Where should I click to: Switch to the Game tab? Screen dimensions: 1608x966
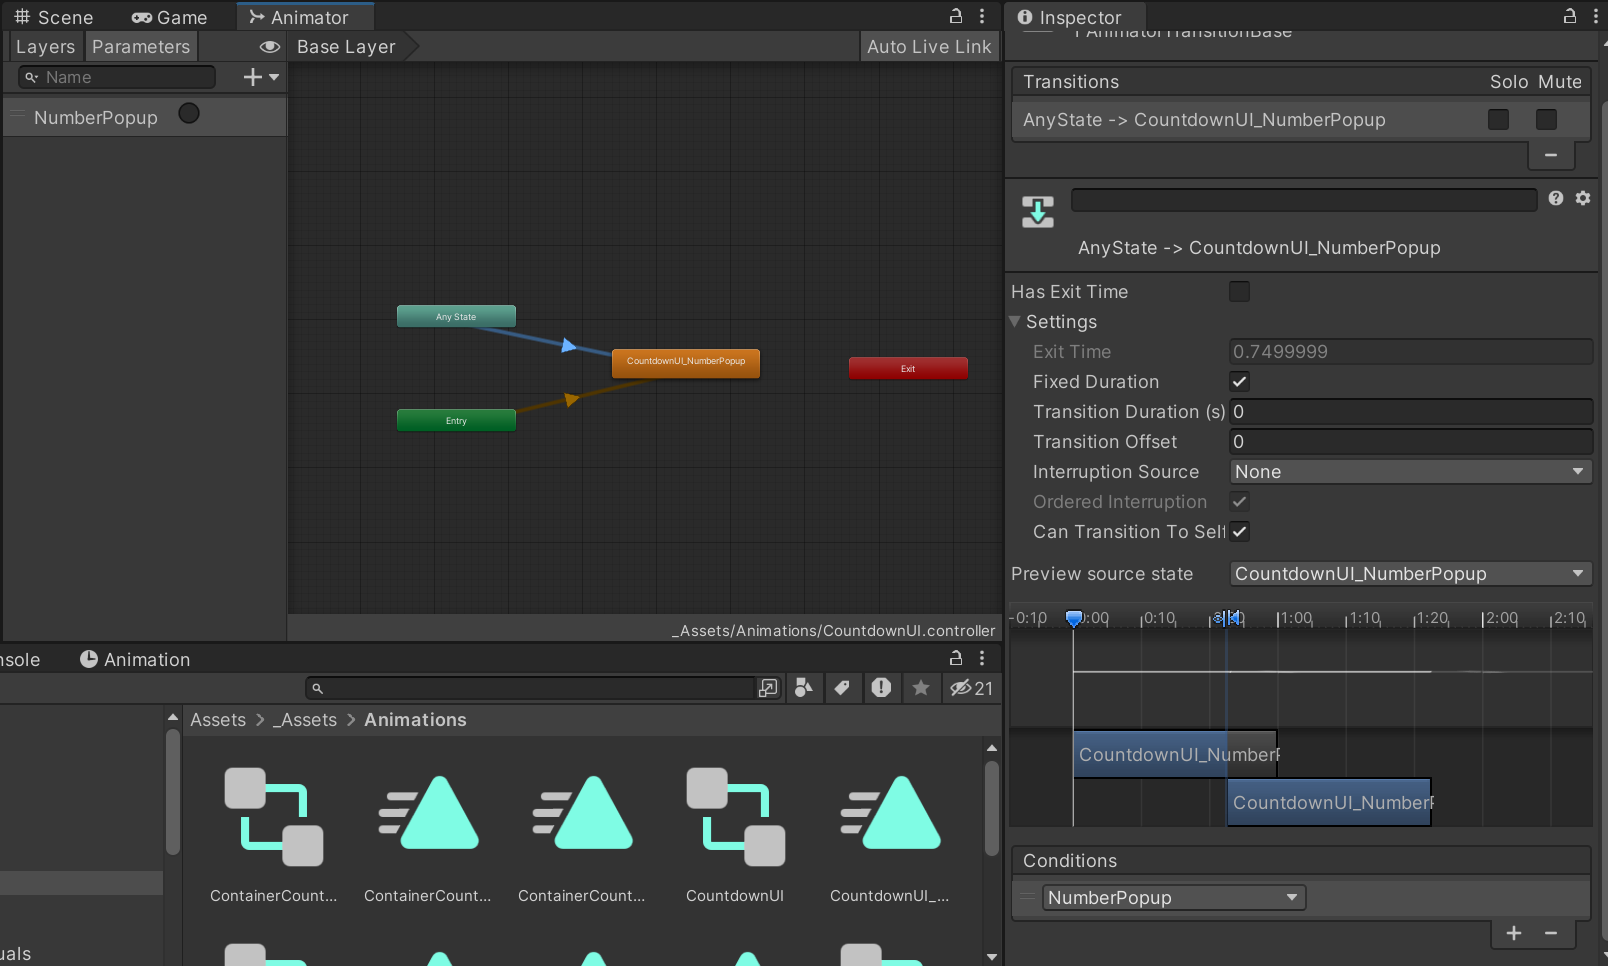click(169, 17)
